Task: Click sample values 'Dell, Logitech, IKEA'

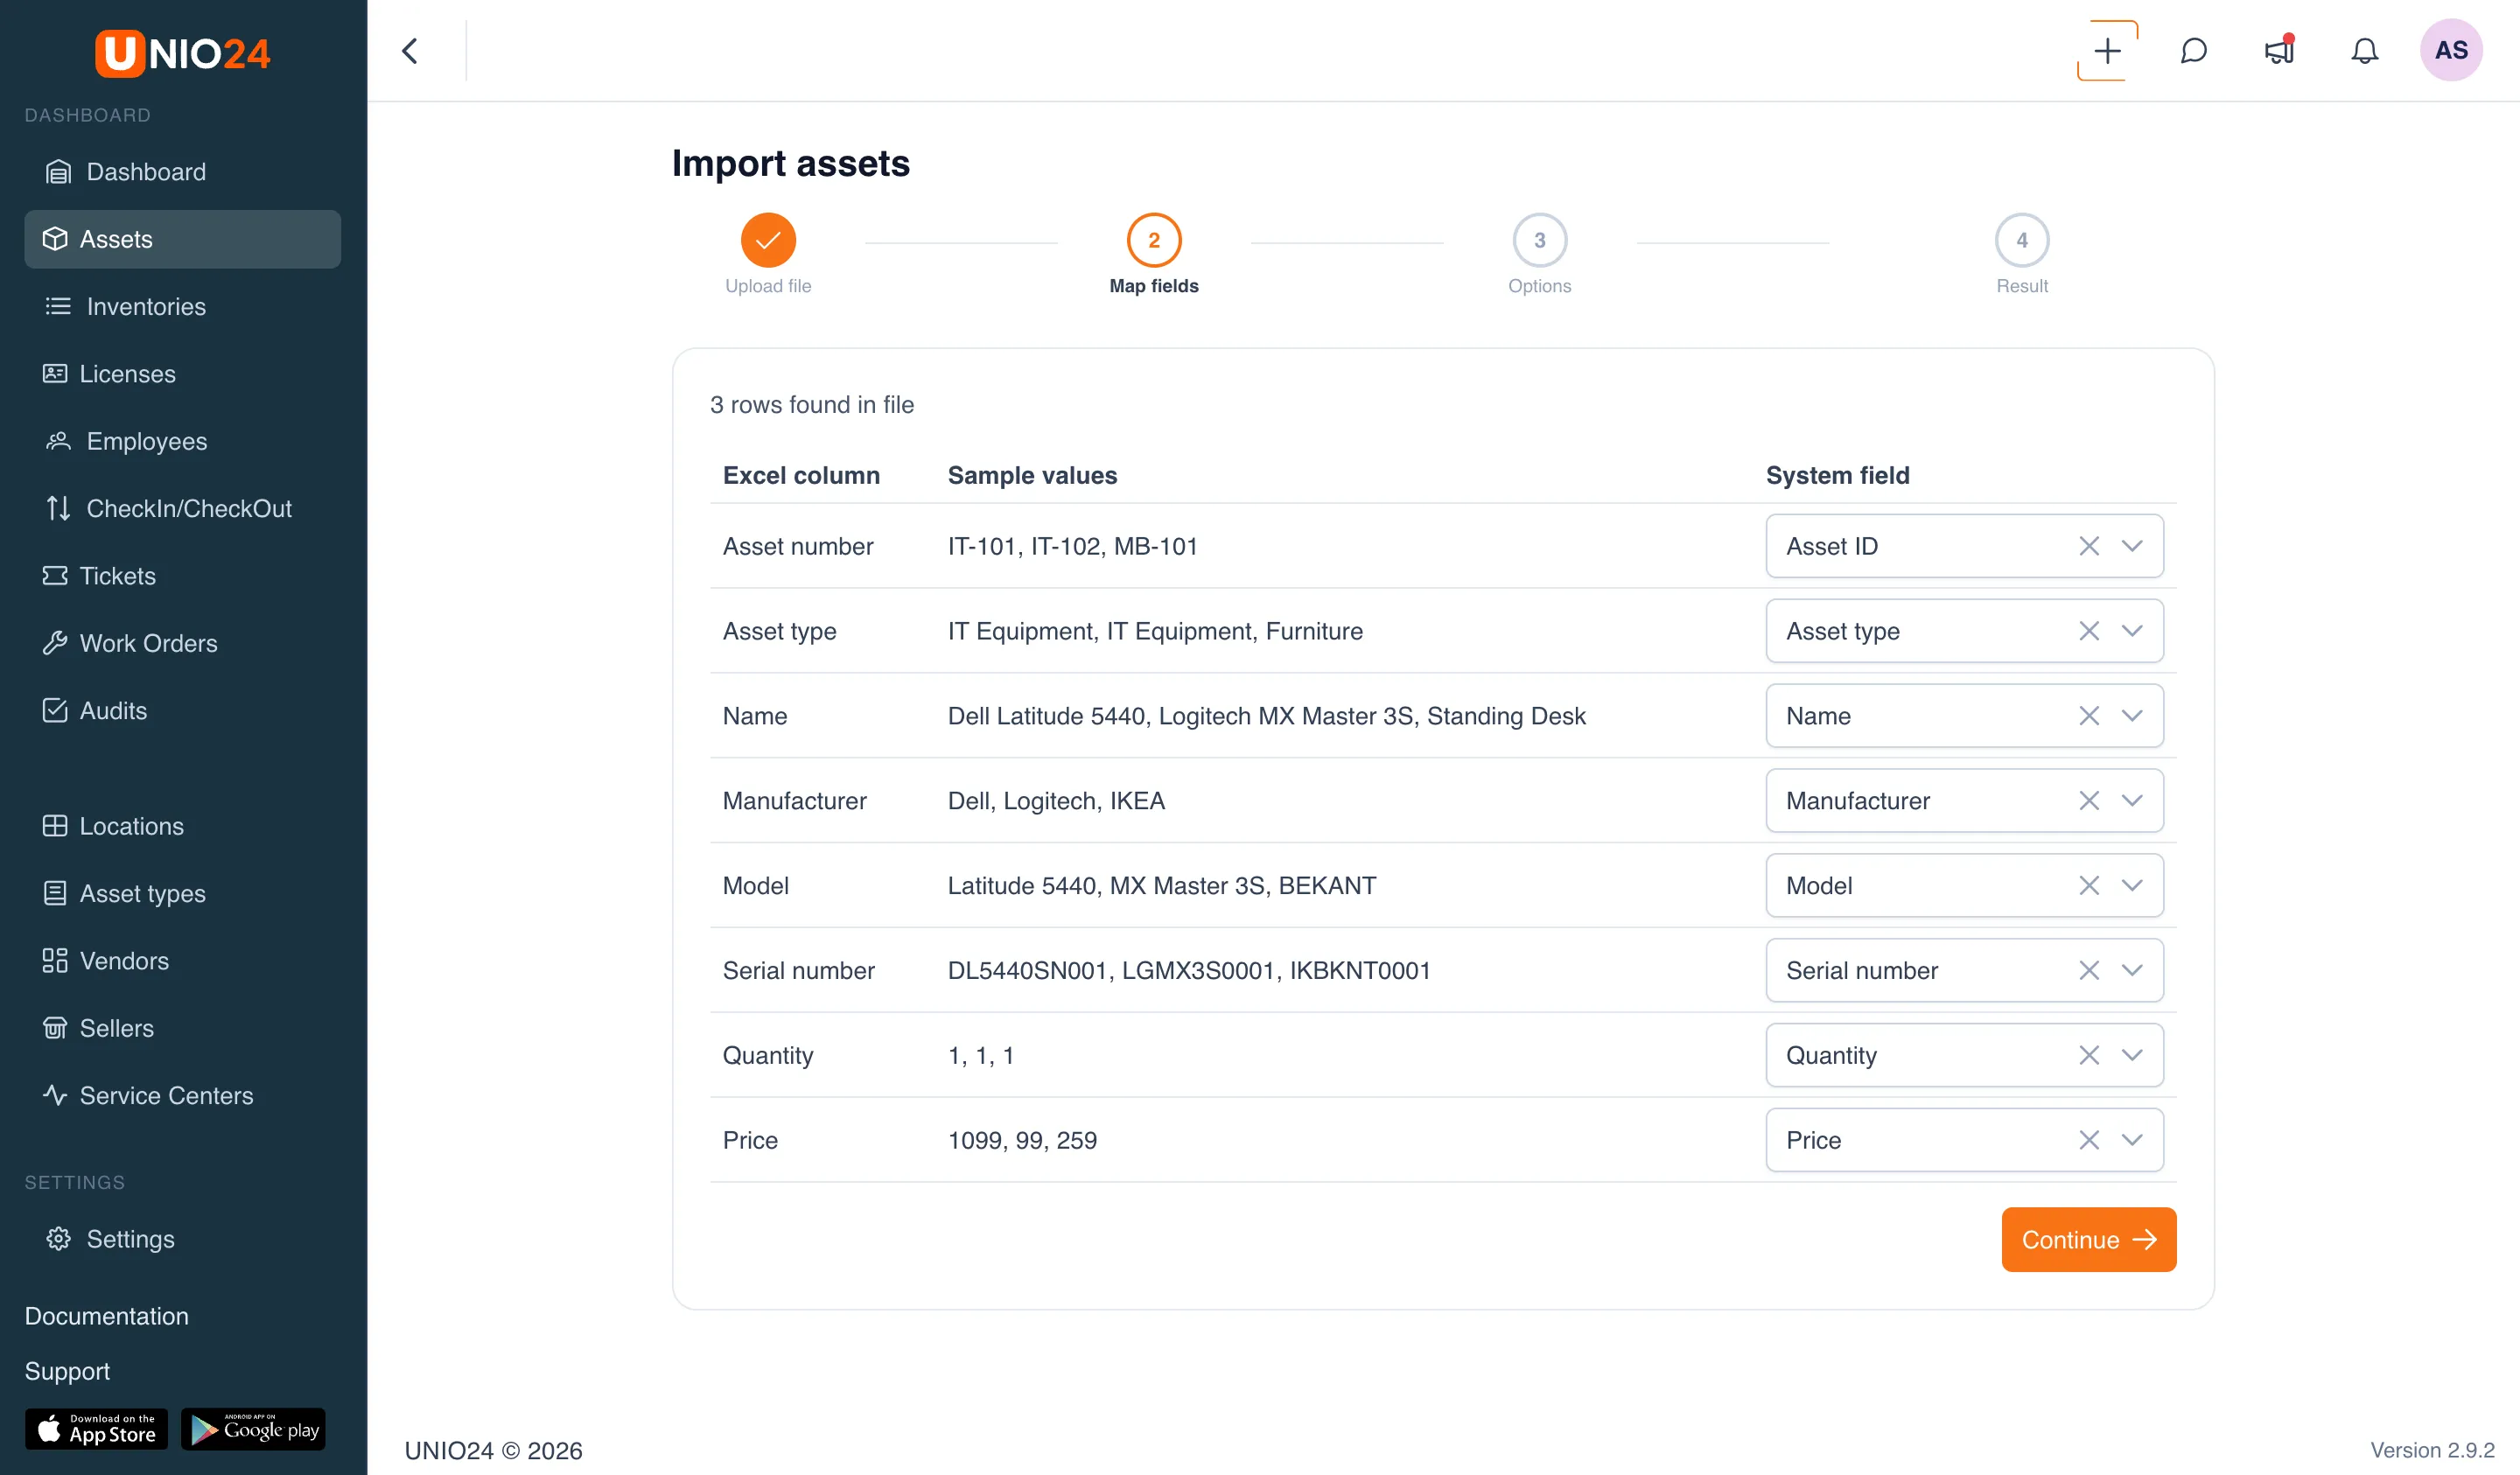Action: tap(1056, 801)
